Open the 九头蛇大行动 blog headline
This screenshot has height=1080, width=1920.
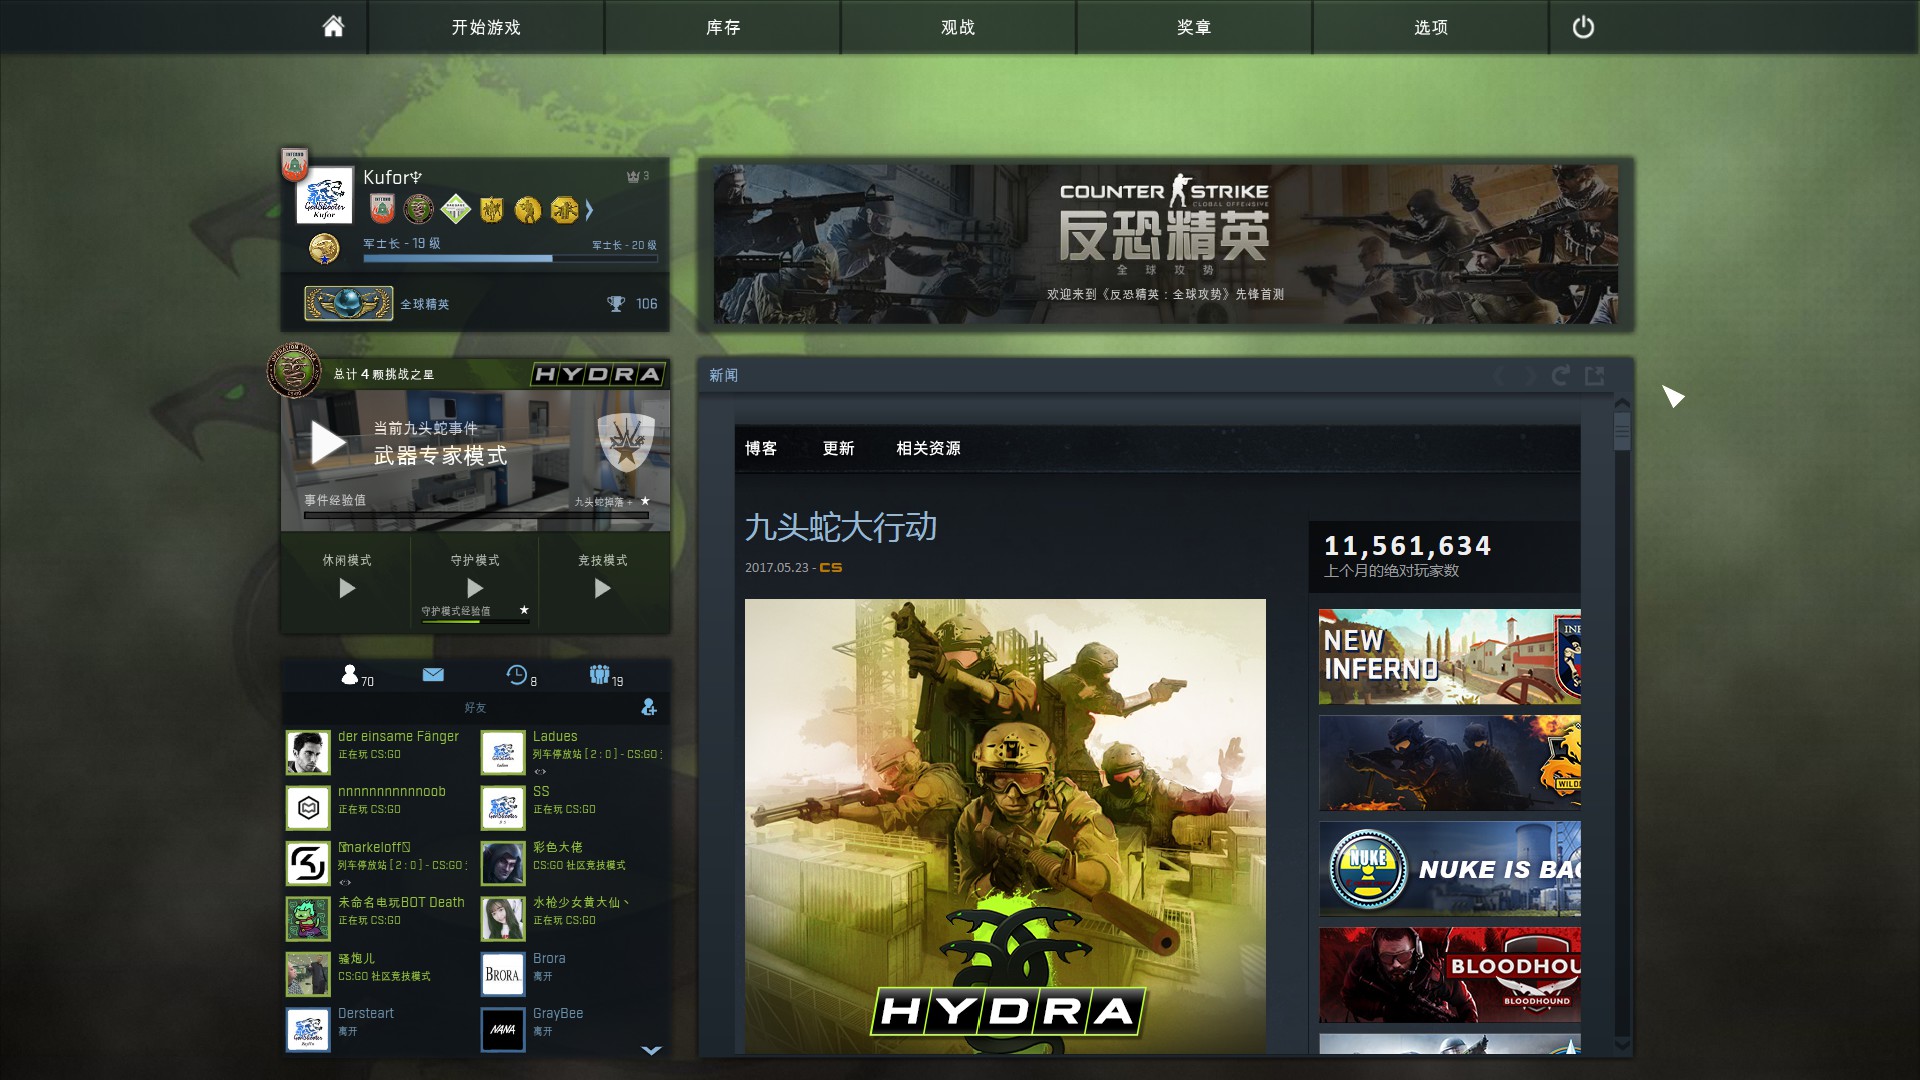840,527
